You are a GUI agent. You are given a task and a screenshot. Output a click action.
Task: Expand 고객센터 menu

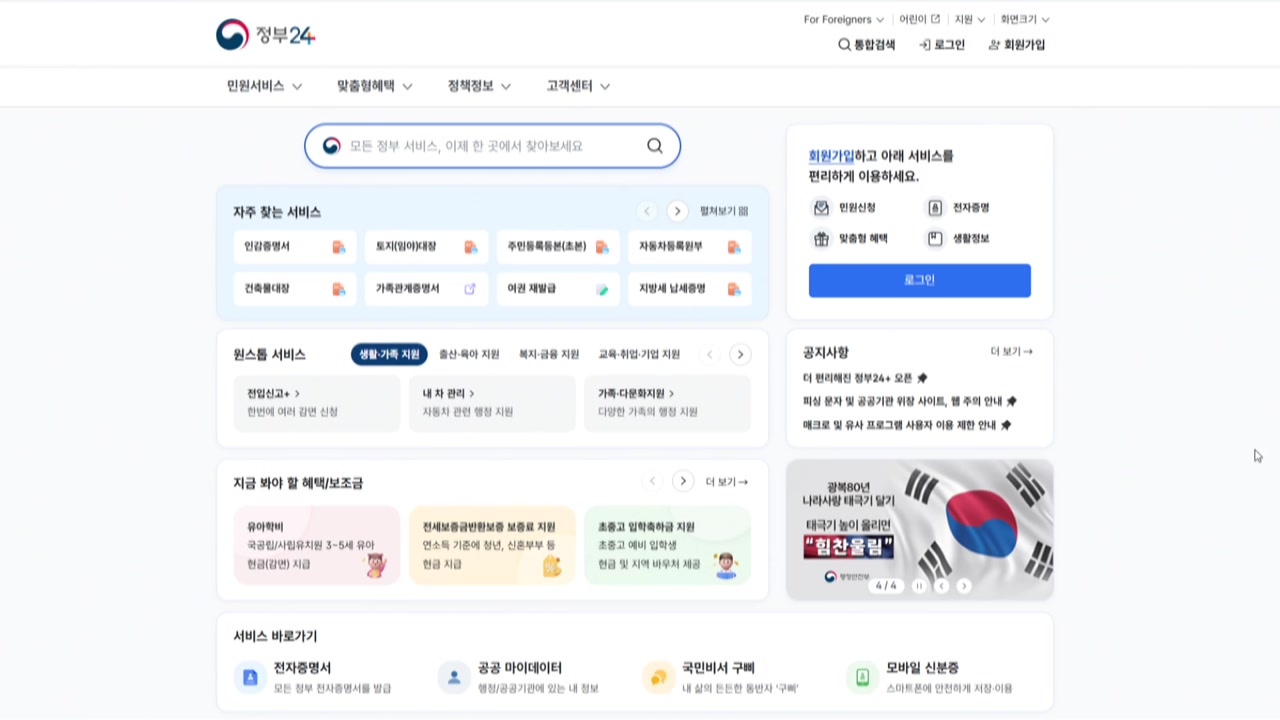coord(578,86)
